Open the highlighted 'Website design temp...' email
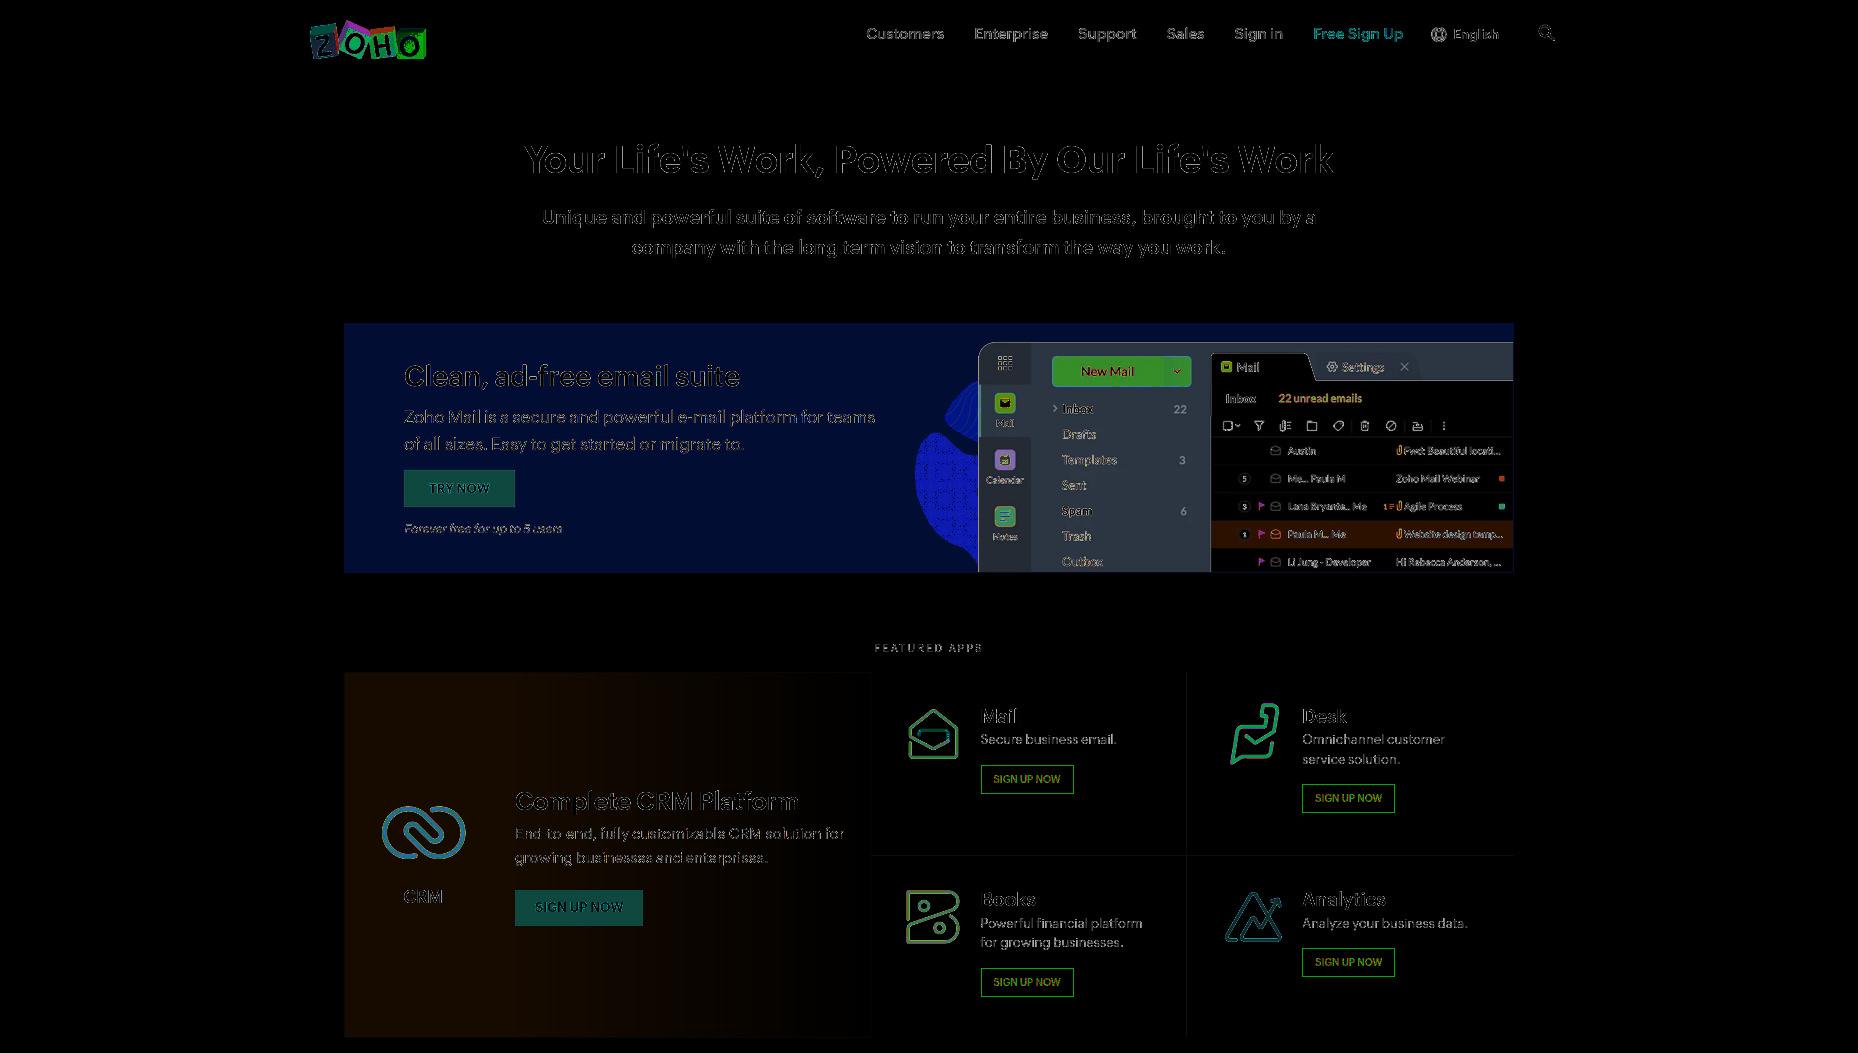The width and height of the screenshot is (1858, 1053). tap(1362, 534)
